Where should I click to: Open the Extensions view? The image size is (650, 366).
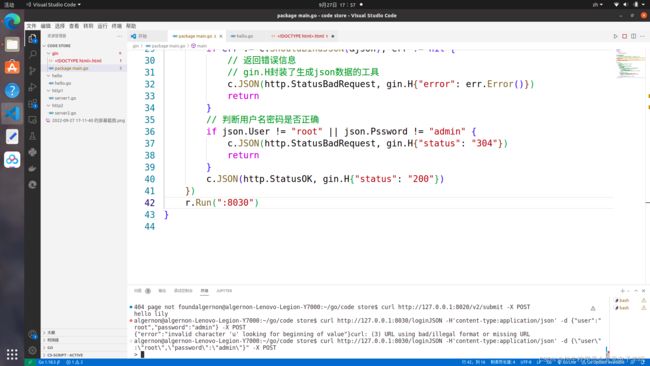tap(32, 104)
